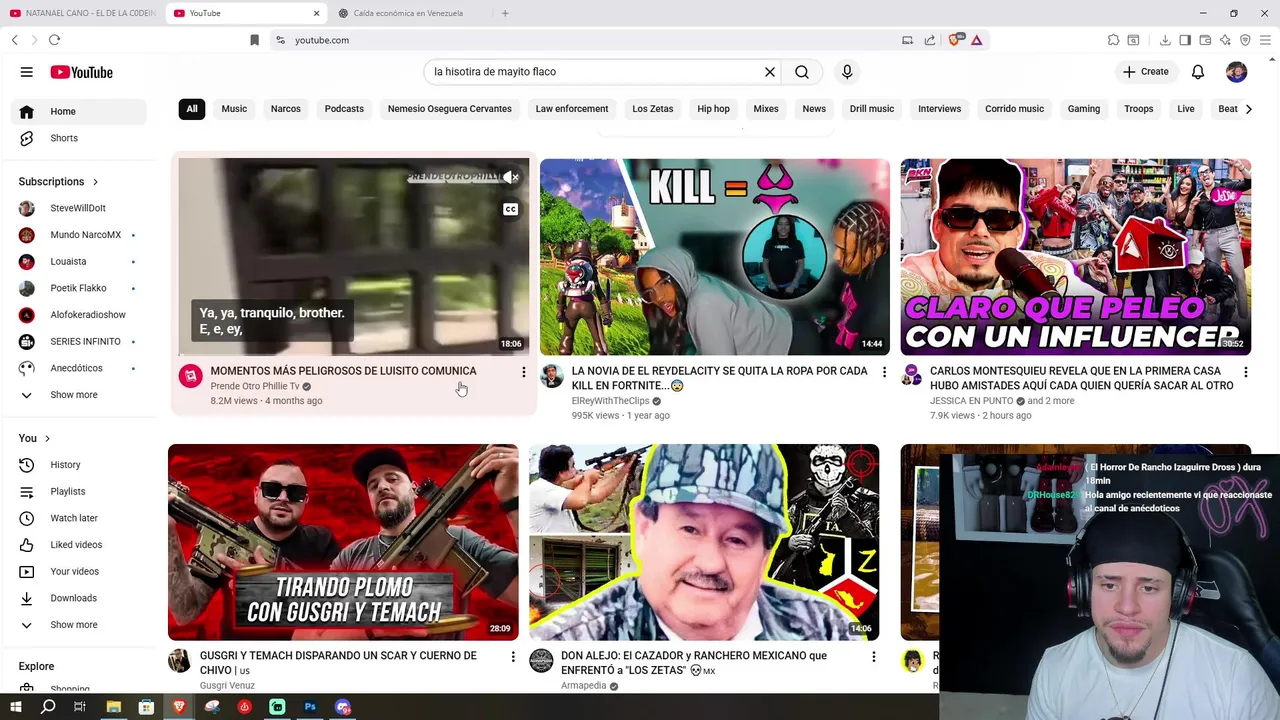Open the Prende Otro Phillie Tv channel

(x=255, y=386)
